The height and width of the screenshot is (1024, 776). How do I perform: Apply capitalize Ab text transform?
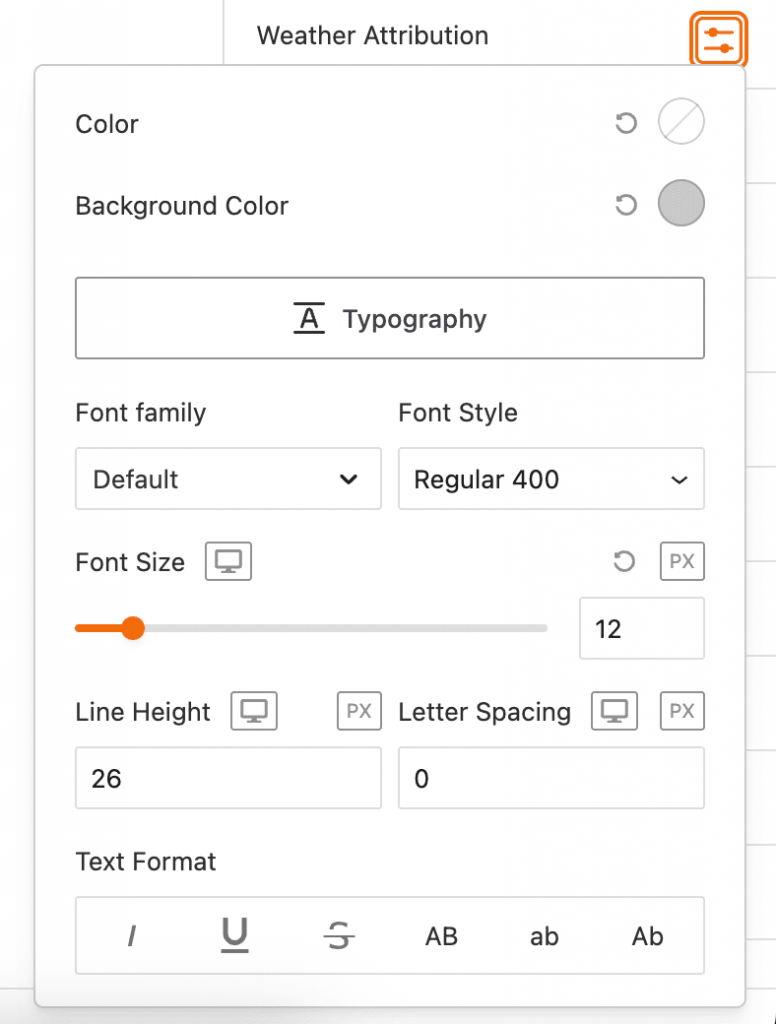pos(647,936)
